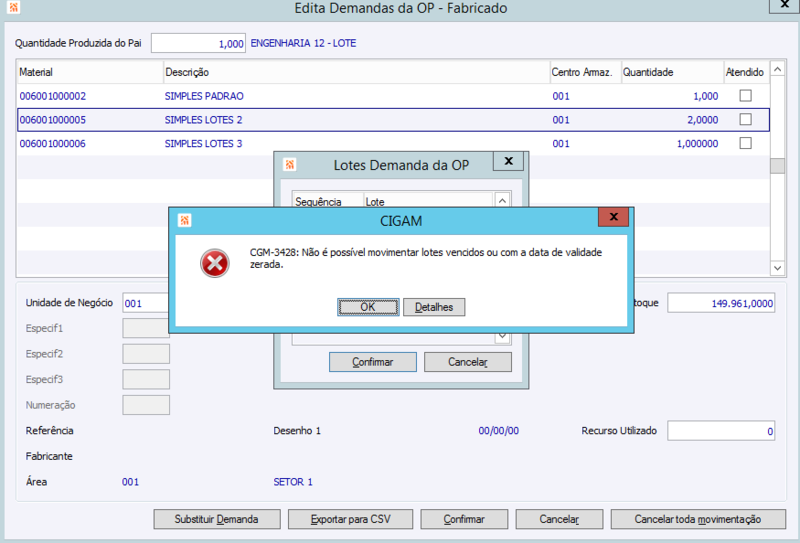Click Confirmar in Lotes Demanda da OP window
Screen dimensions: 800x543
[373, 362]
